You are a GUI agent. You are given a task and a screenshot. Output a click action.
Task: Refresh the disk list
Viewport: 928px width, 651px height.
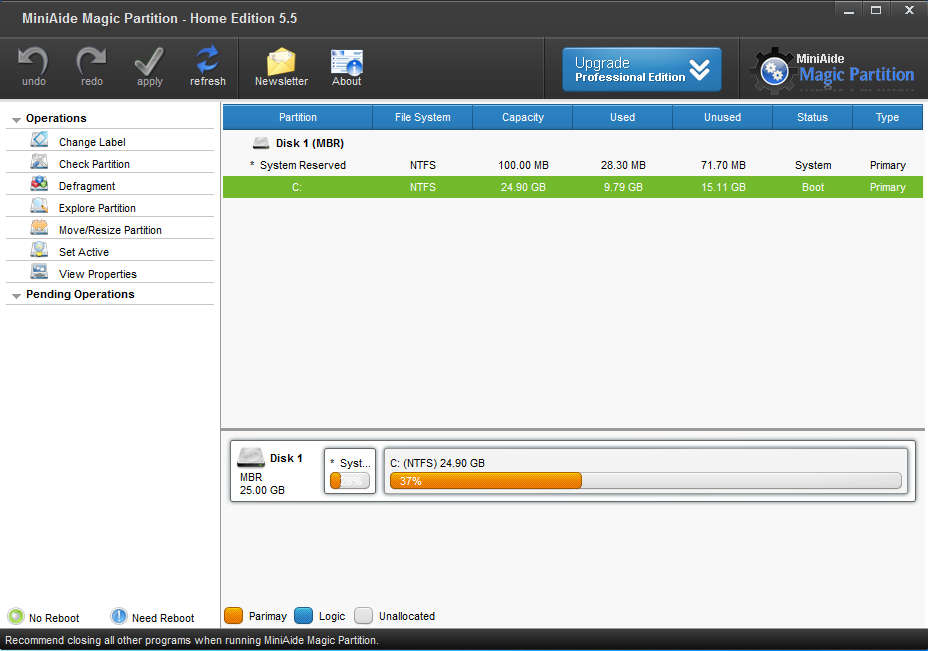coord(207,63)
